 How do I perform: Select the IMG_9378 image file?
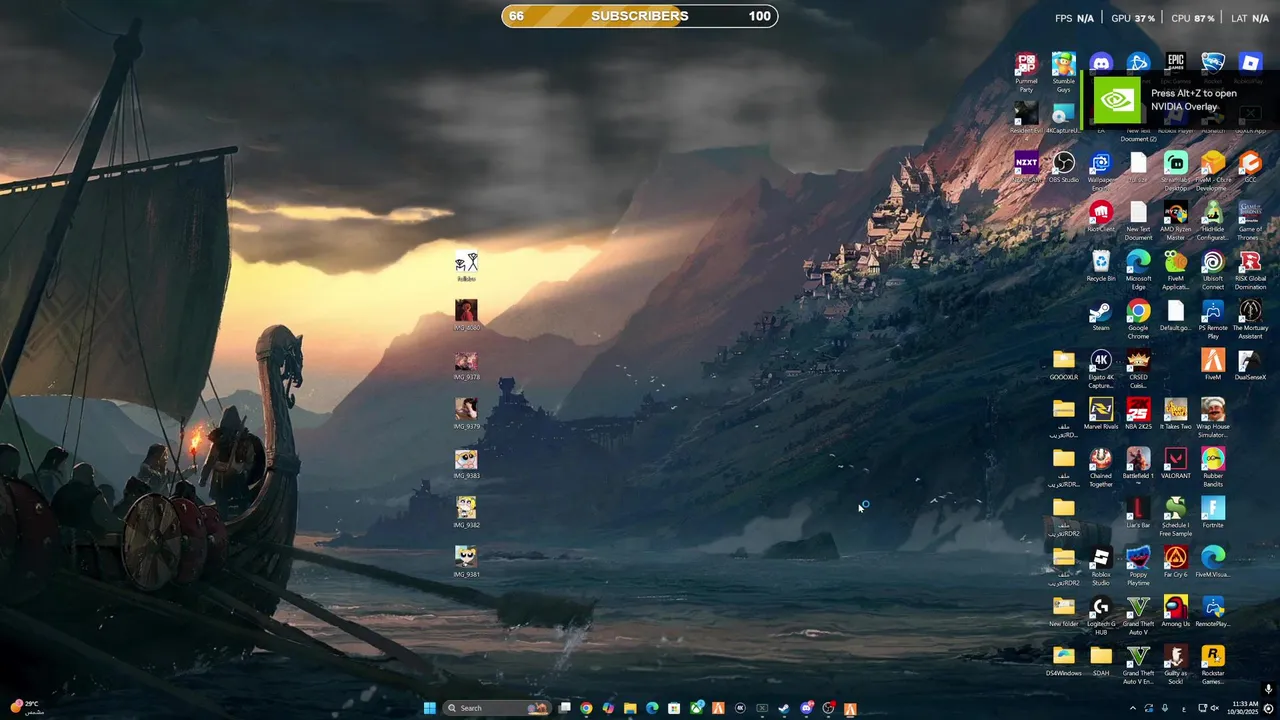point(466,364)
